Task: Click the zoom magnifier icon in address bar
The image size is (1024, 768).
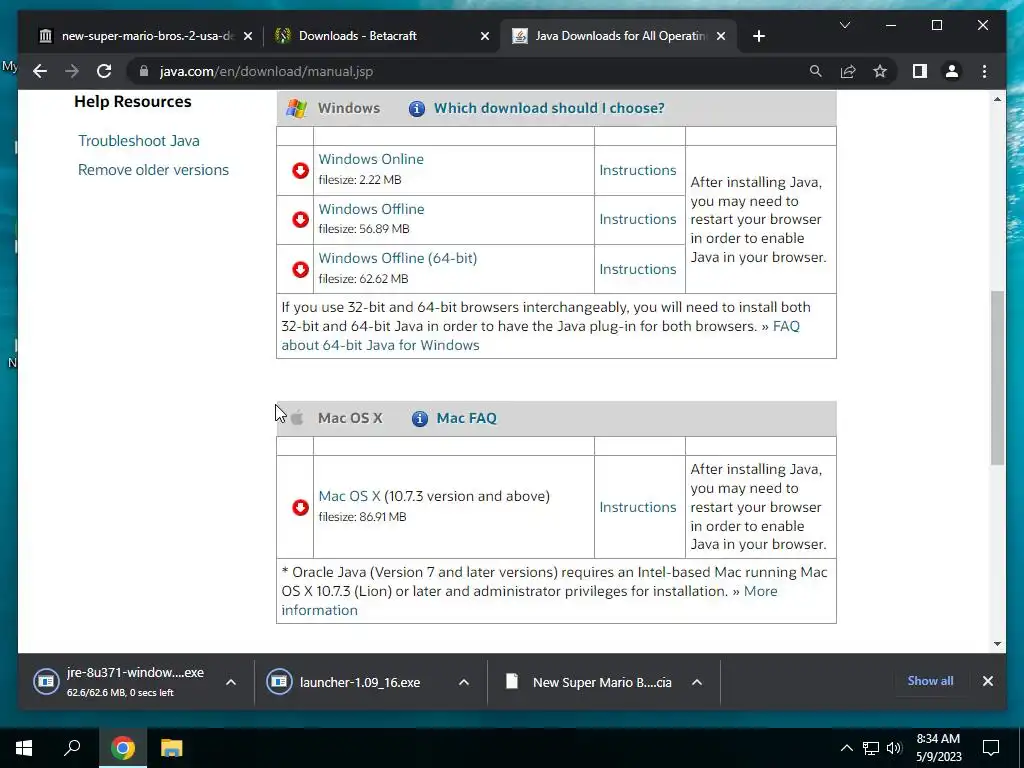Action: (816, 71)
